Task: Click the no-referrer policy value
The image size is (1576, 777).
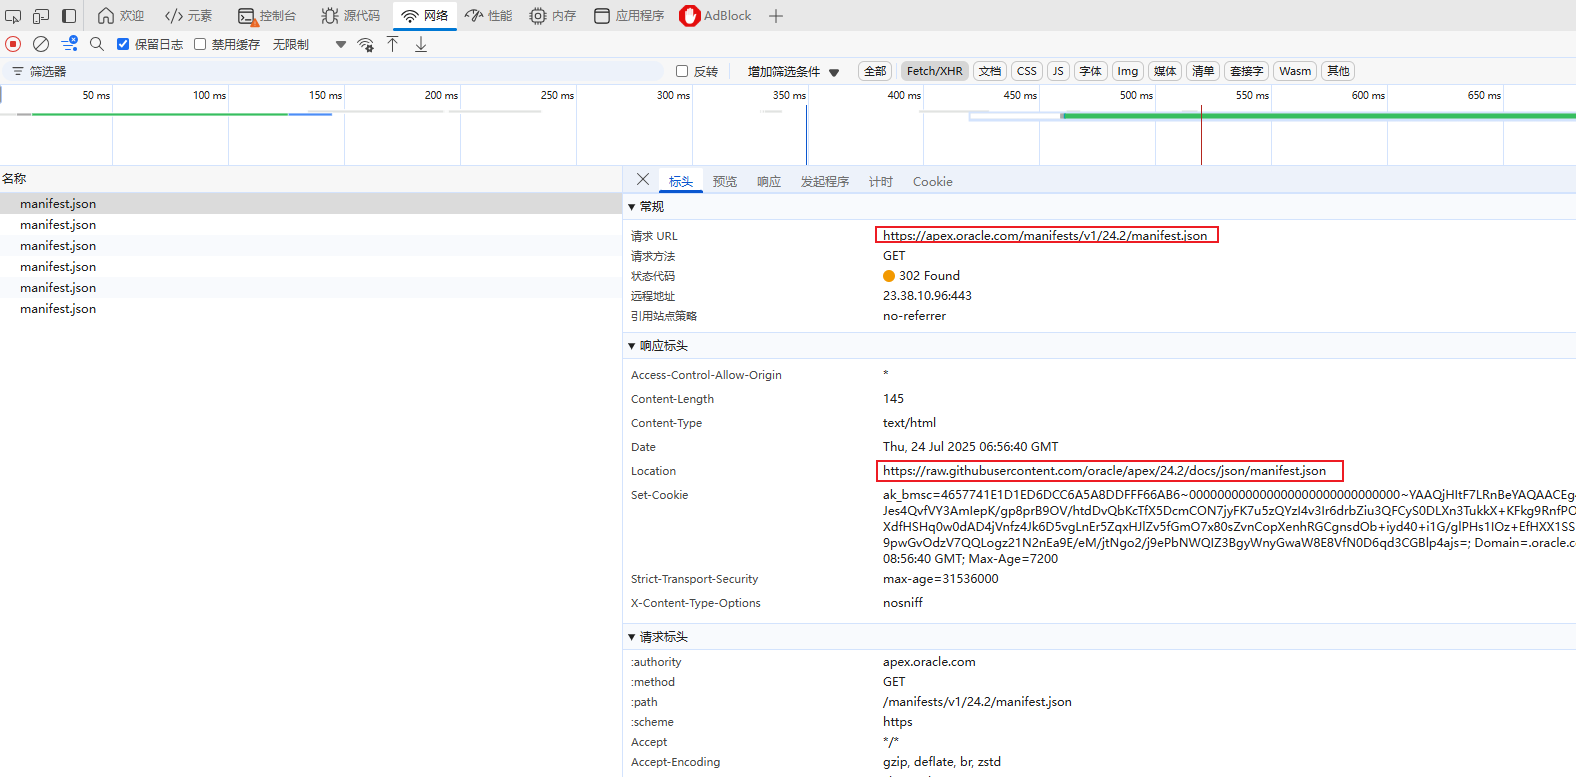Action: tap(914, 316)
